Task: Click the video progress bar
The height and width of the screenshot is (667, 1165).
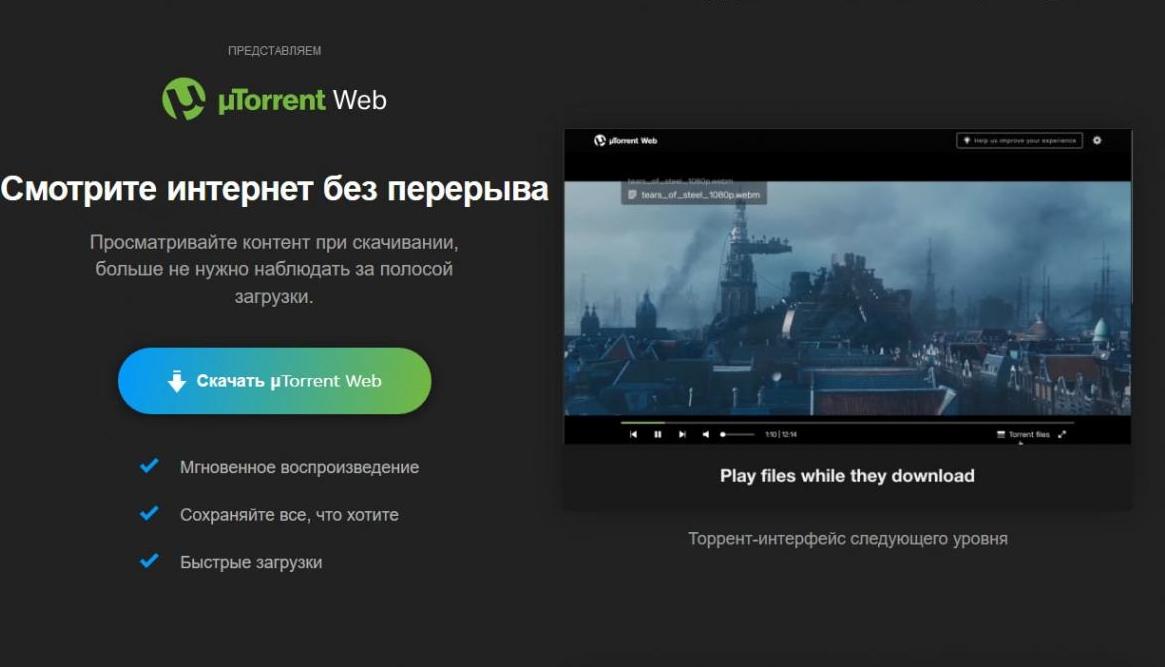Action: pos(847,423)
